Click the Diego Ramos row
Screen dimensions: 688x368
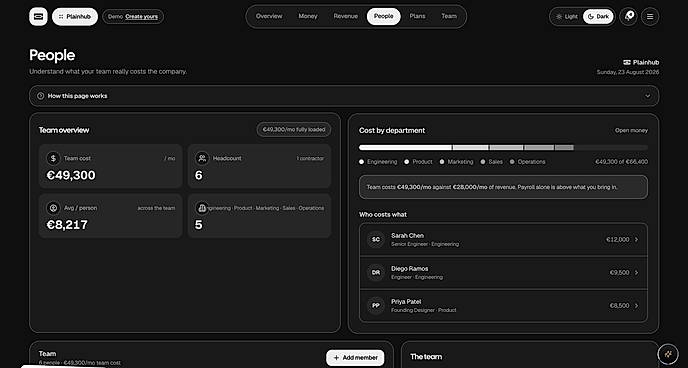pos(503,272)
